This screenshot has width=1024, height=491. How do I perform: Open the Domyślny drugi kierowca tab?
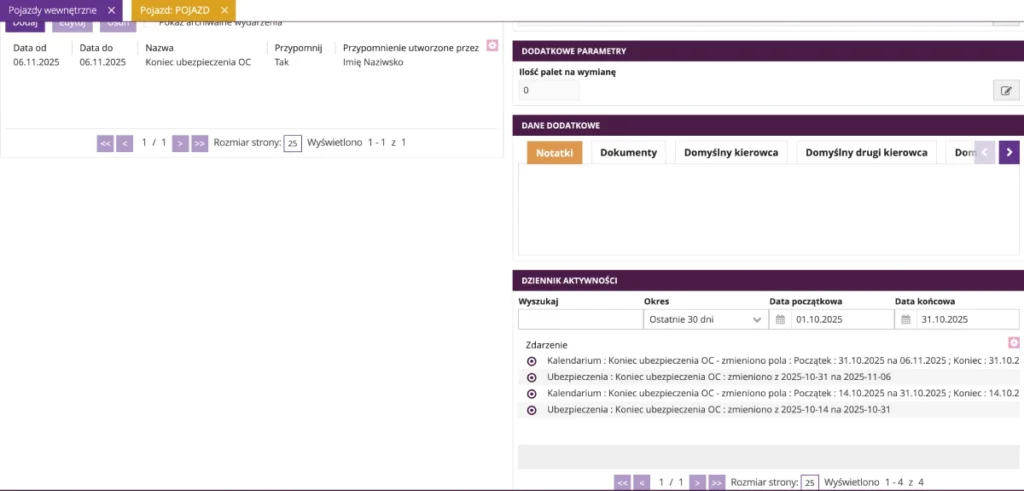867,153
